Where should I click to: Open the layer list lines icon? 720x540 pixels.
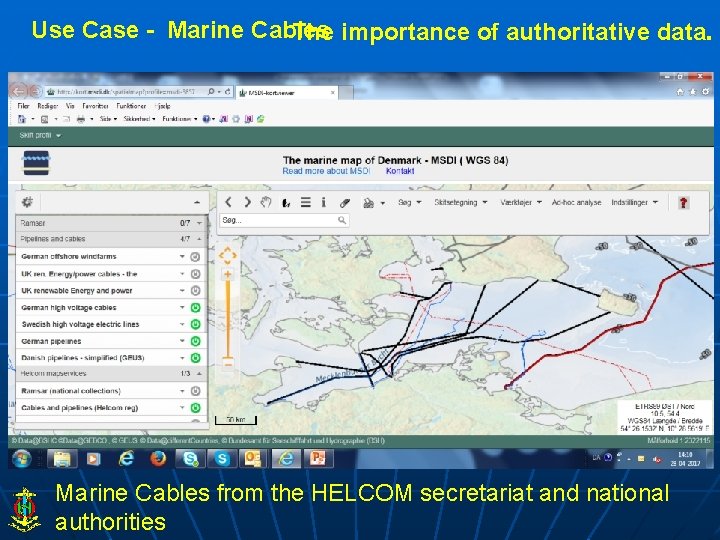click(x=306, y=202)
